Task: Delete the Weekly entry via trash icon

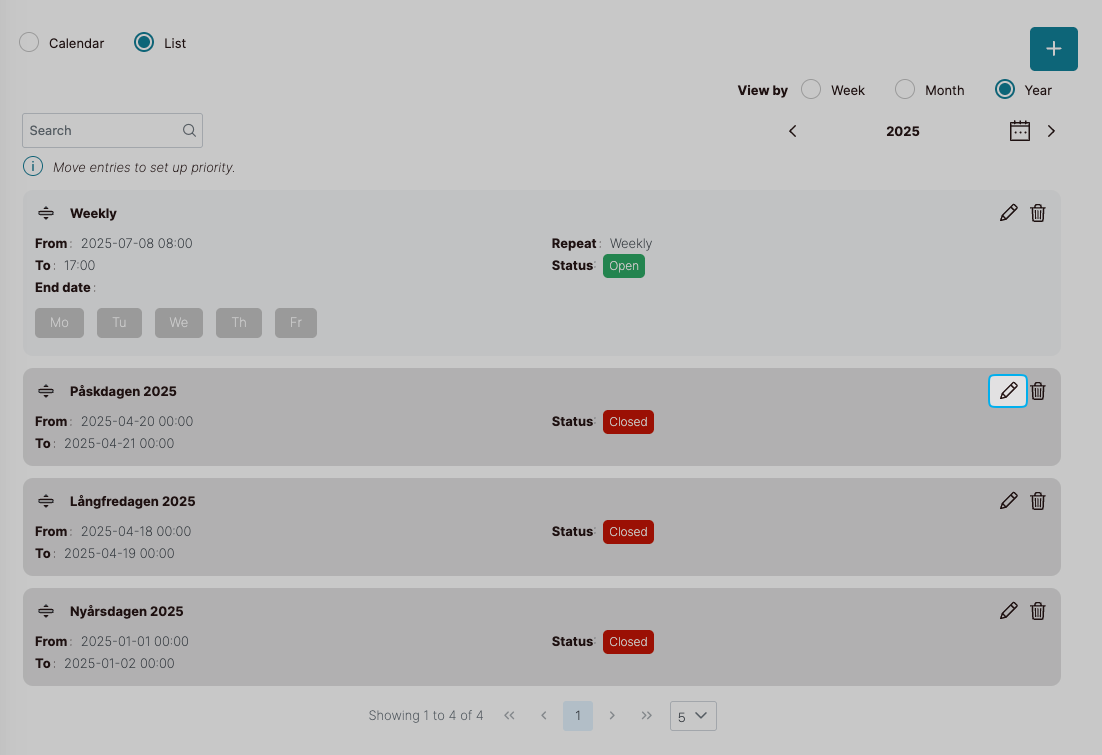Action: pos(1038,213)
